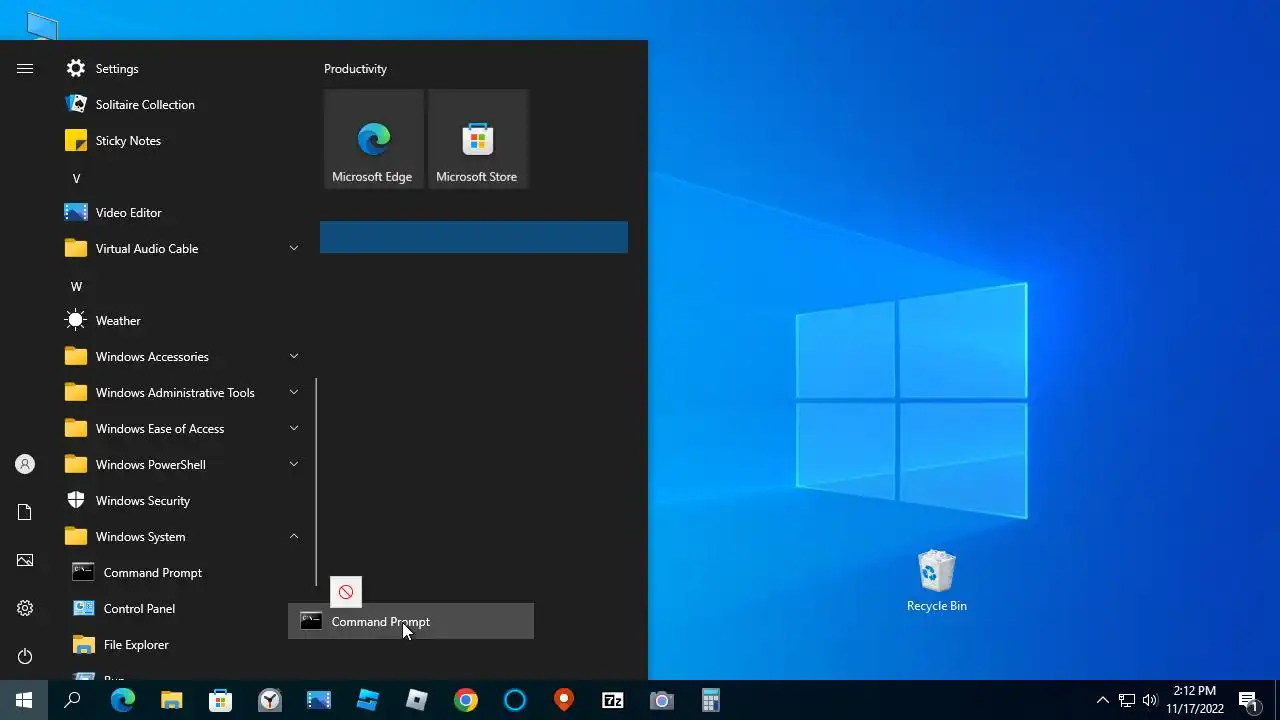
Task: Open File Explorer from taskbar
Action: point(172,700)
